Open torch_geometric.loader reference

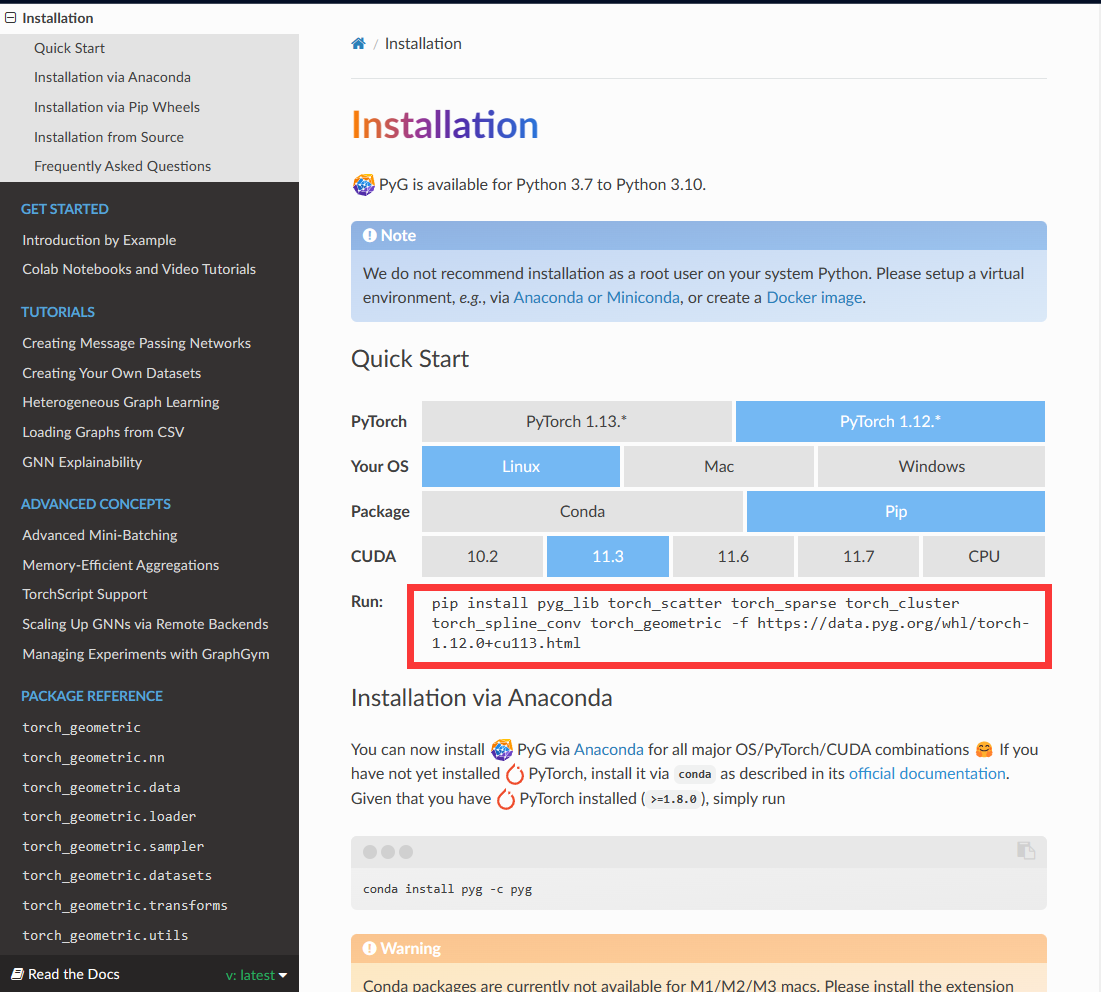tap(109, 816)
